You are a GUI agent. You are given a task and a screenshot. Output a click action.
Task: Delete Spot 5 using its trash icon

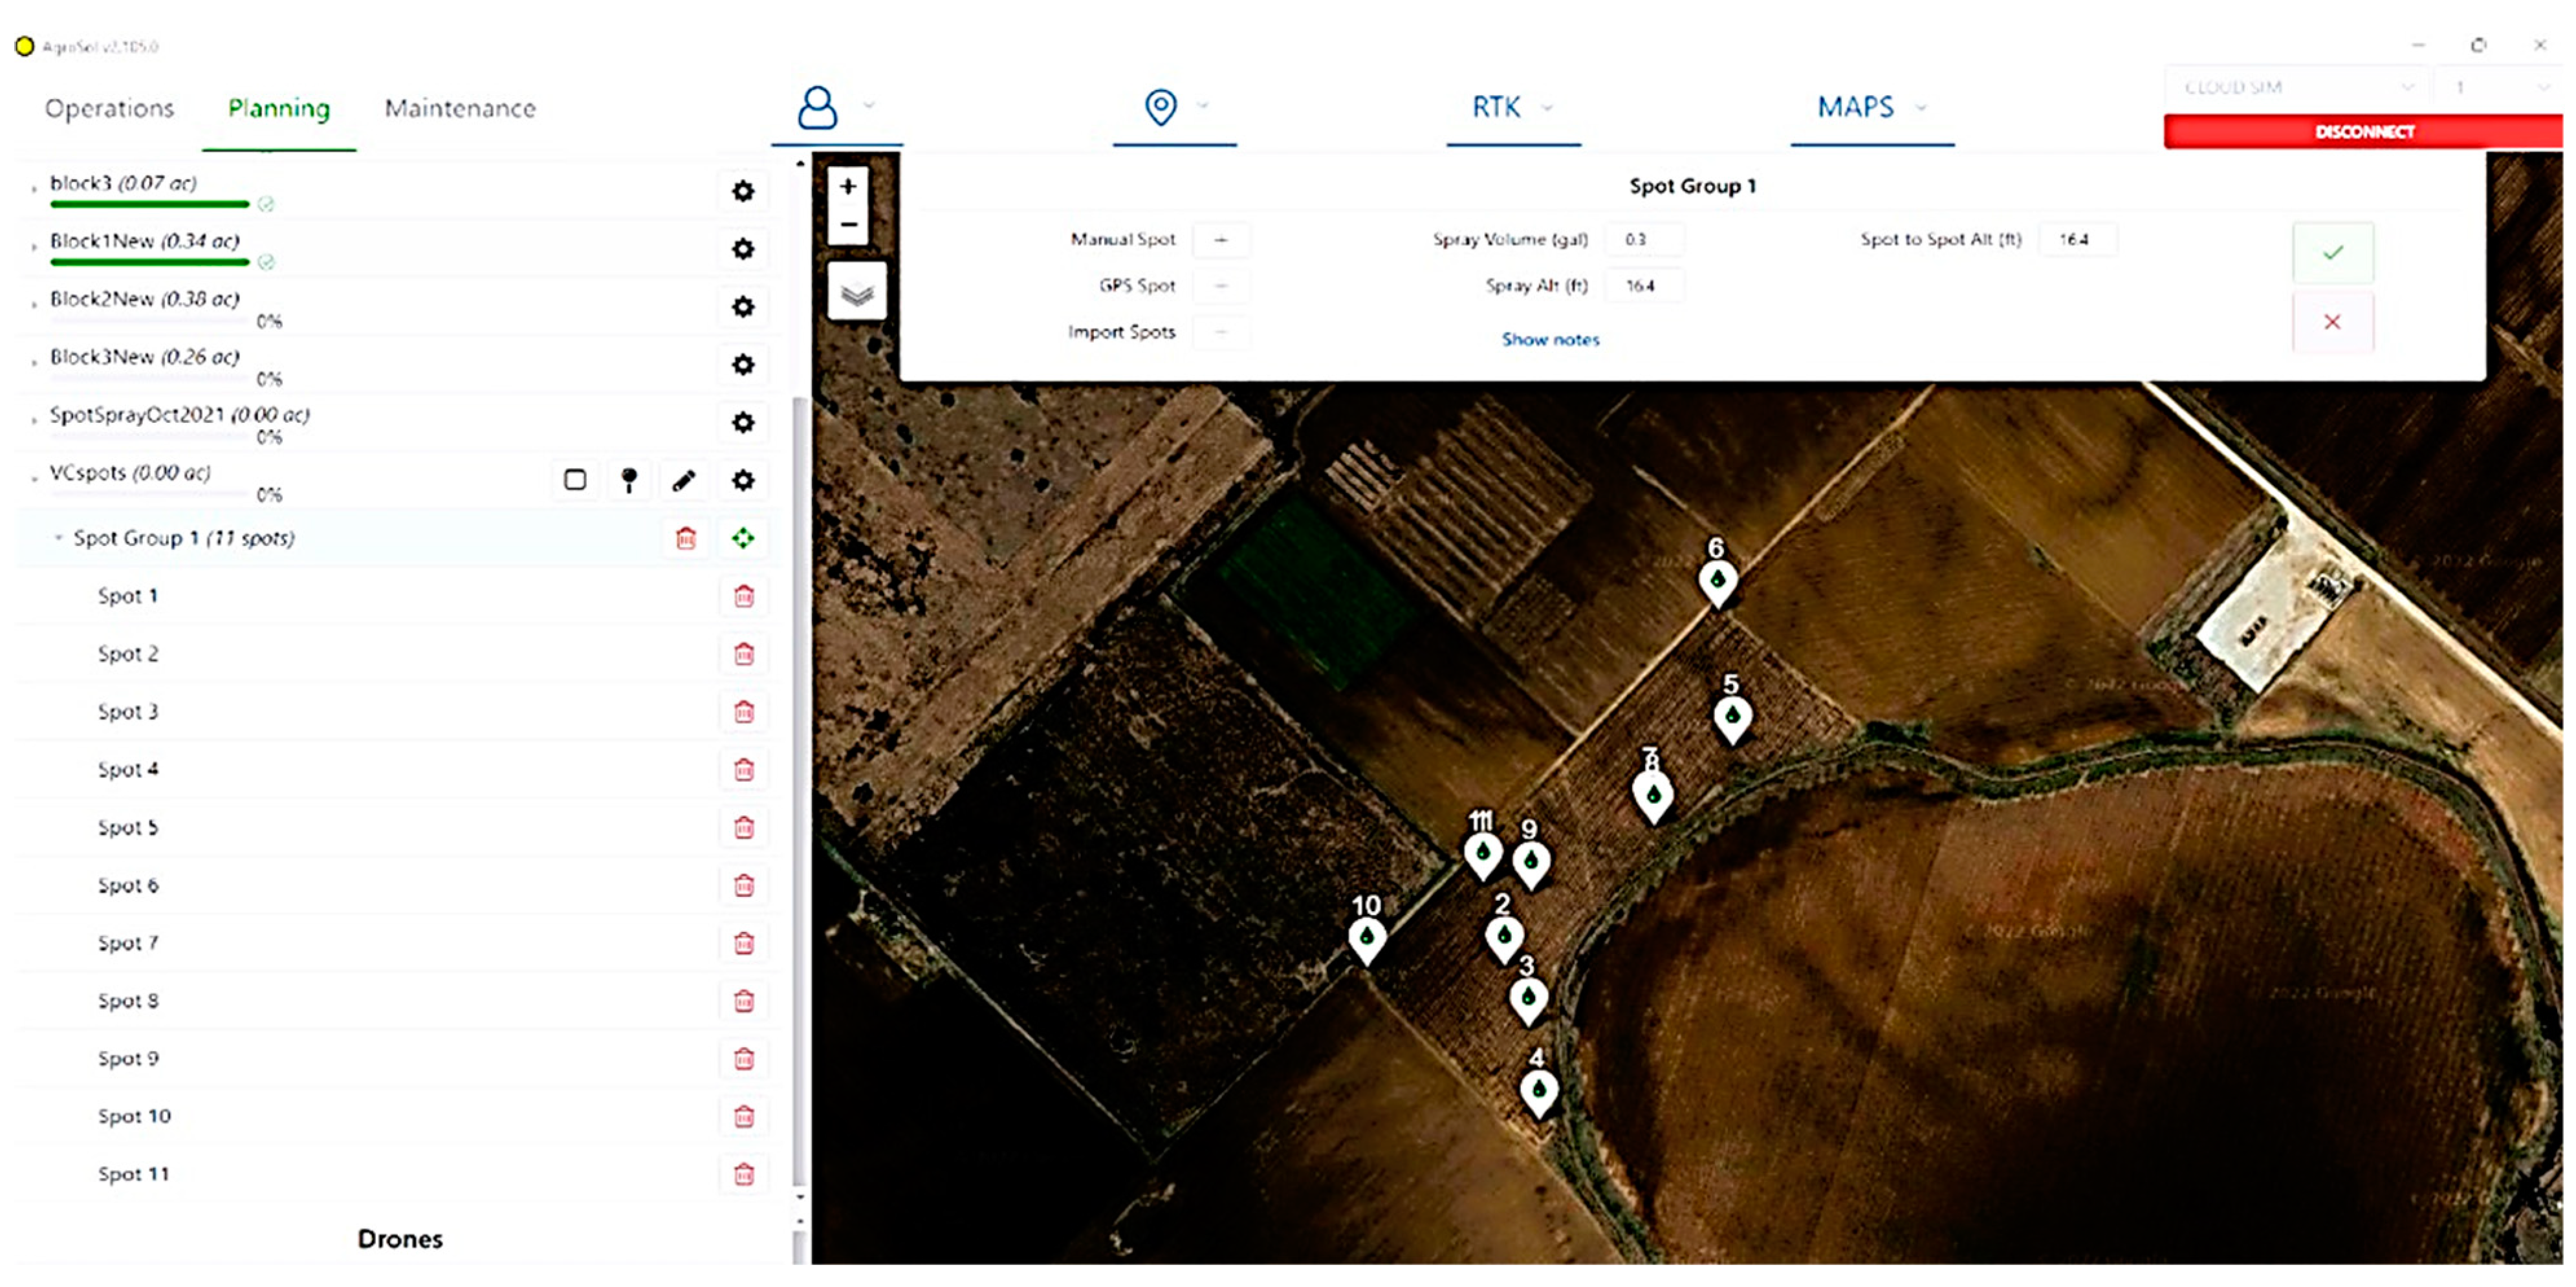743,828
